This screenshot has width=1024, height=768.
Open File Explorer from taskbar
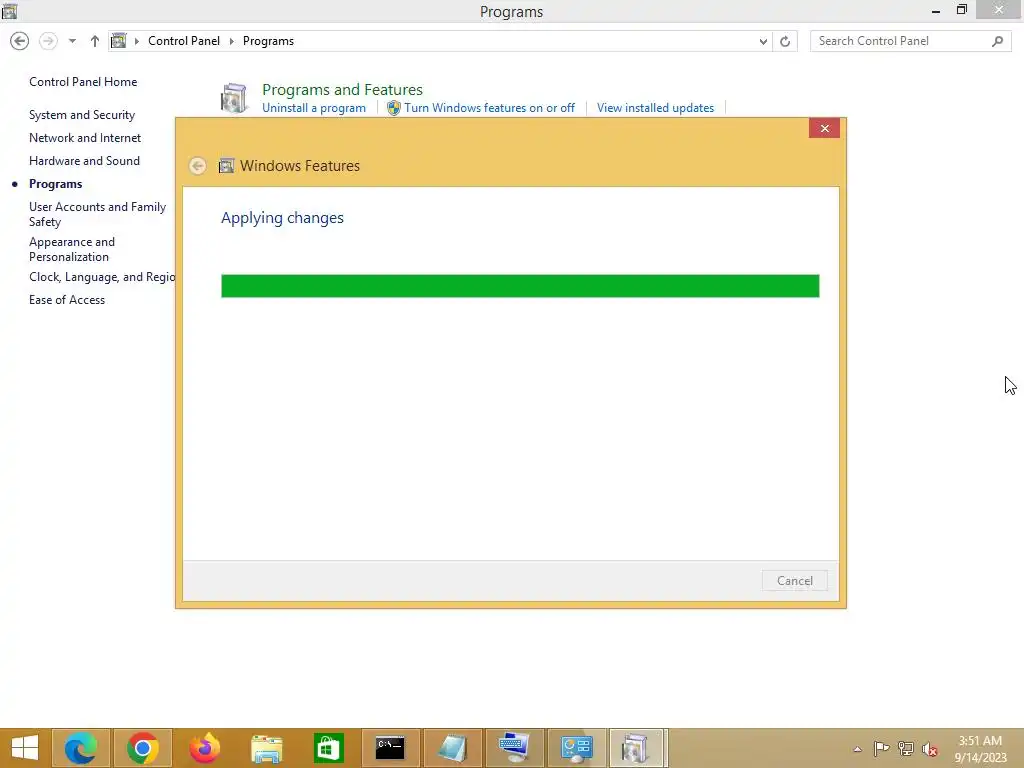coord(266,748)
